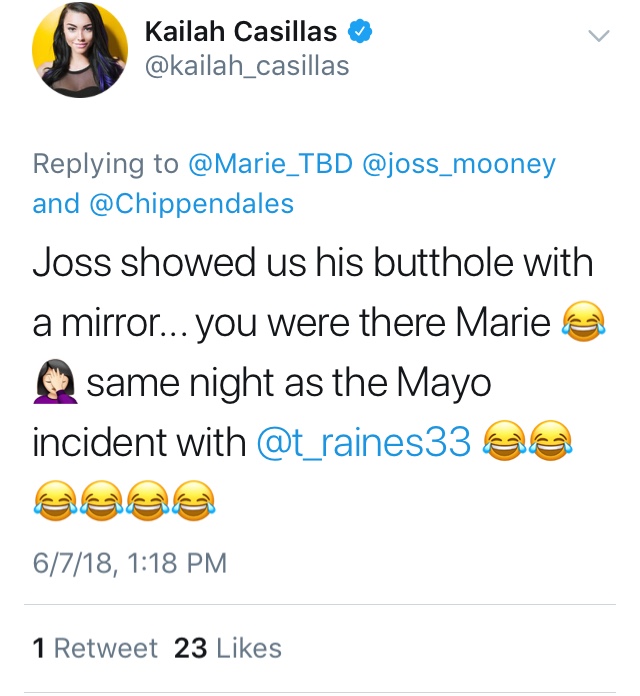
Task: Click last laughing emoji on last line
Action: point(194,500)
